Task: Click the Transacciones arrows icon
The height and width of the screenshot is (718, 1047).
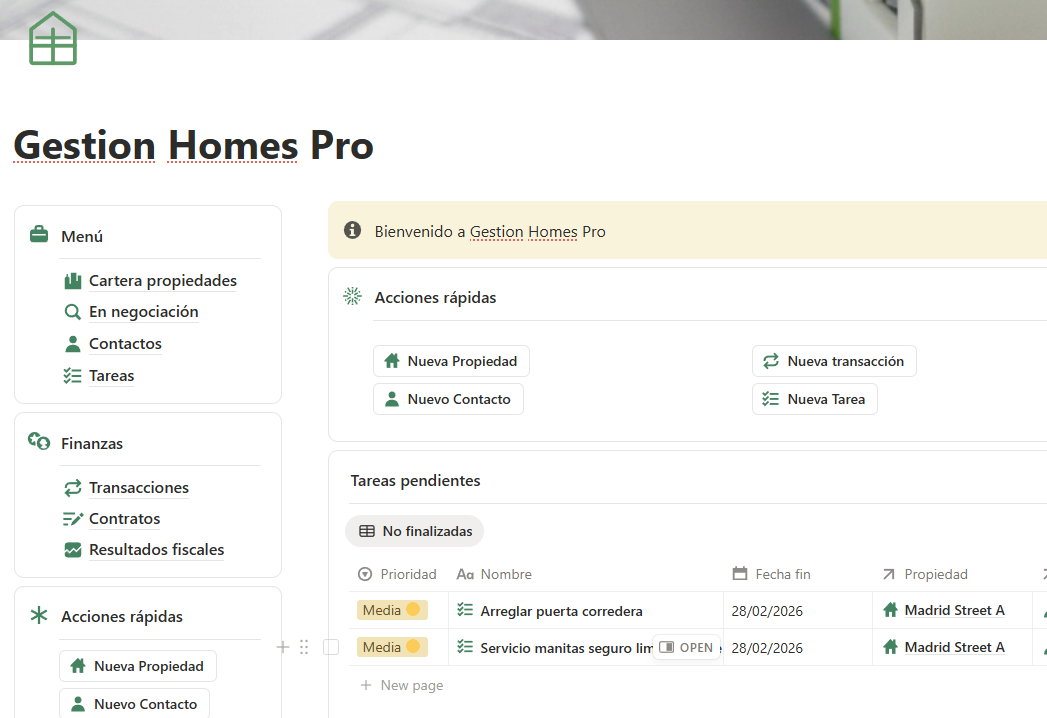Action: (x=71, y=487)
